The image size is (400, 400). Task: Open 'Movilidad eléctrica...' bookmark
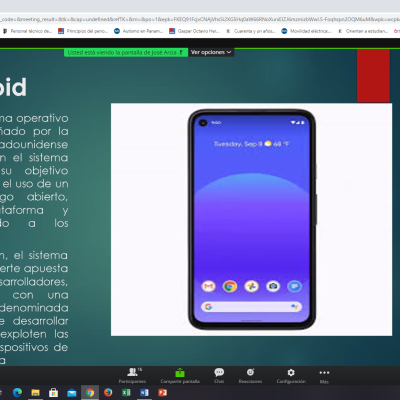[306, 31]
